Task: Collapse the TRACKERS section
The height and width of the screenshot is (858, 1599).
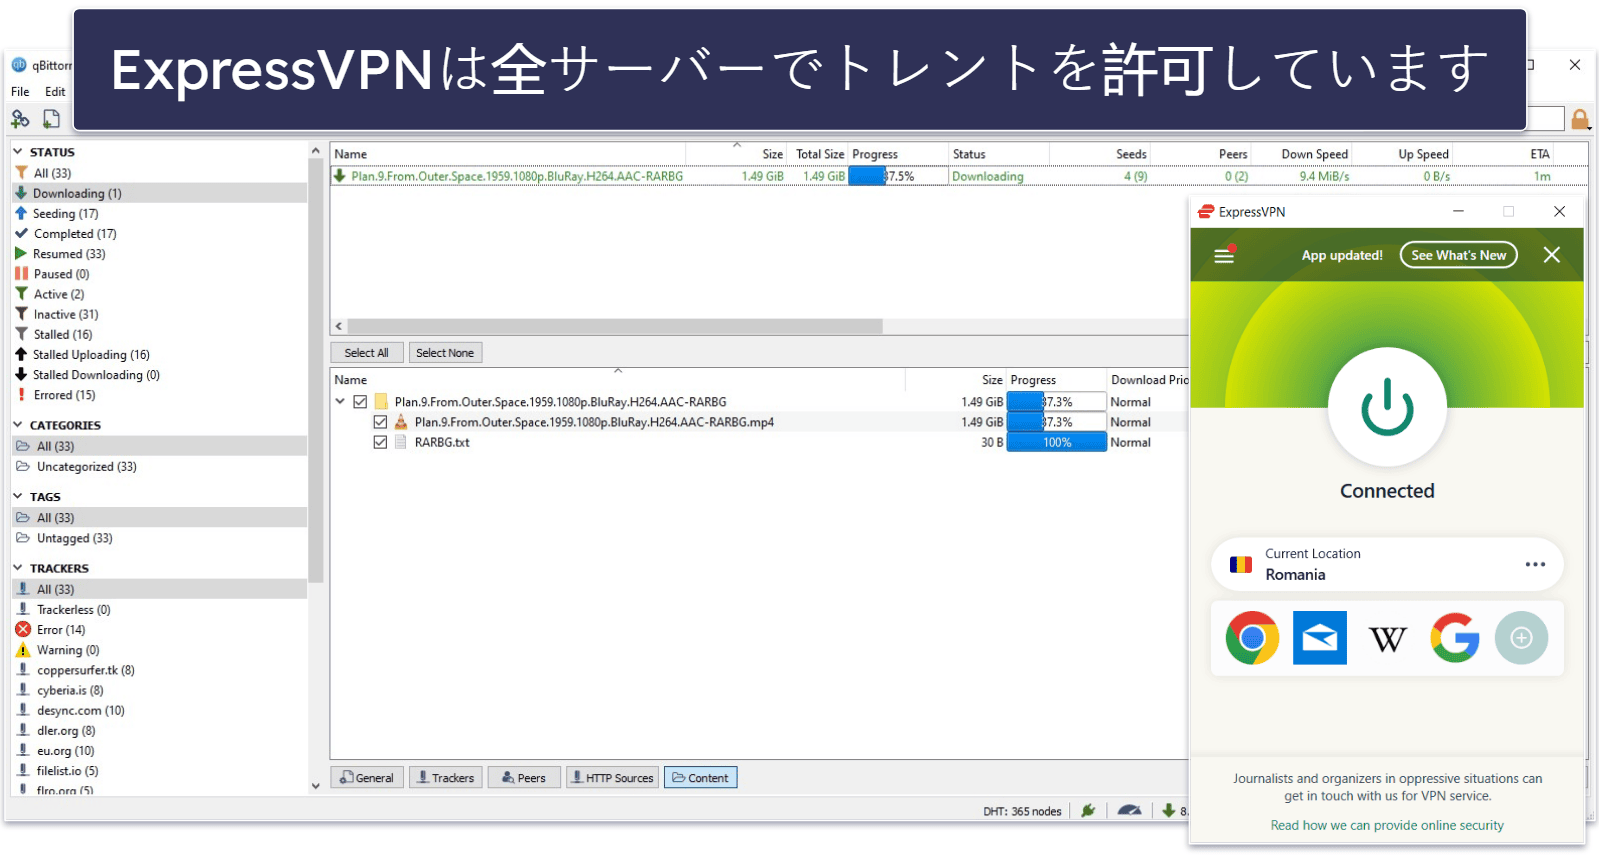Action: pos(18,568)
